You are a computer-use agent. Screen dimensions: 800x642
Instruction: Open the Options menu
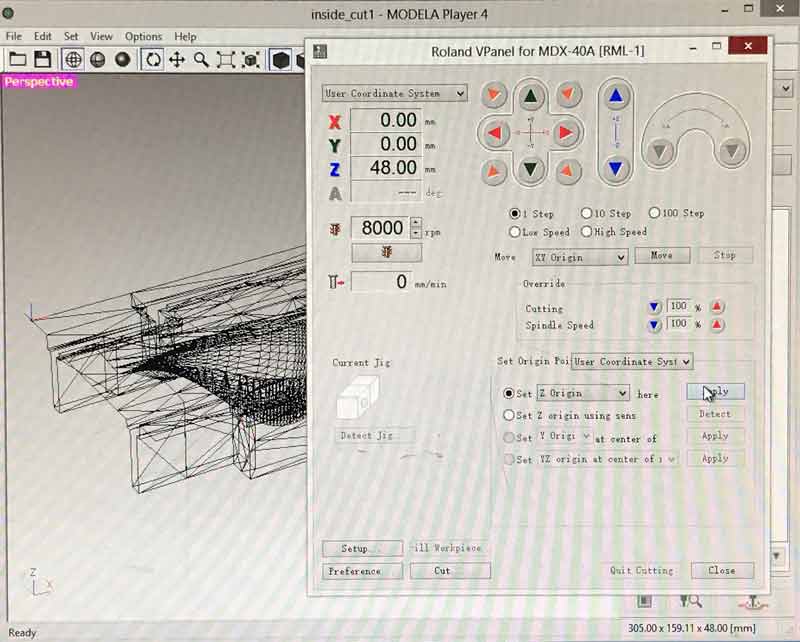click(x=143, y=36)
